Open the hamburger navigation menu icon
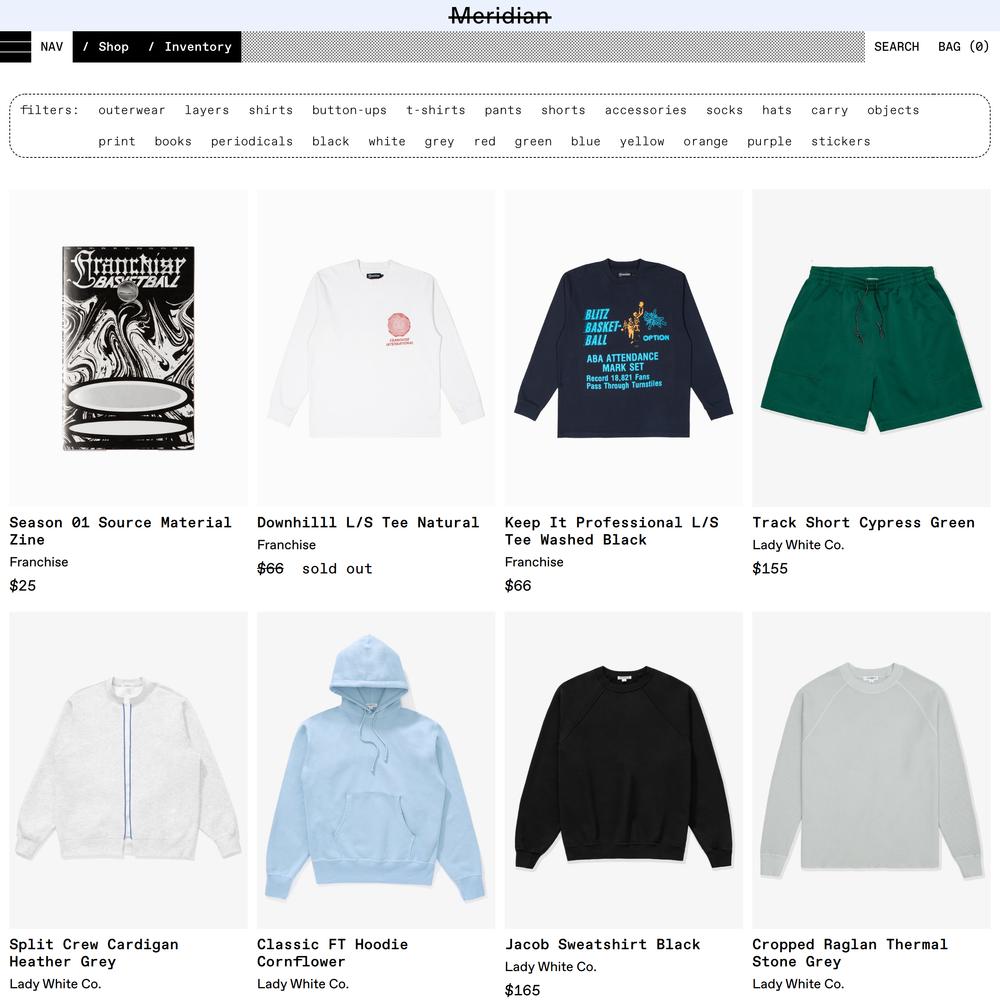The image size is (1000, 1000). click(15, 47)
